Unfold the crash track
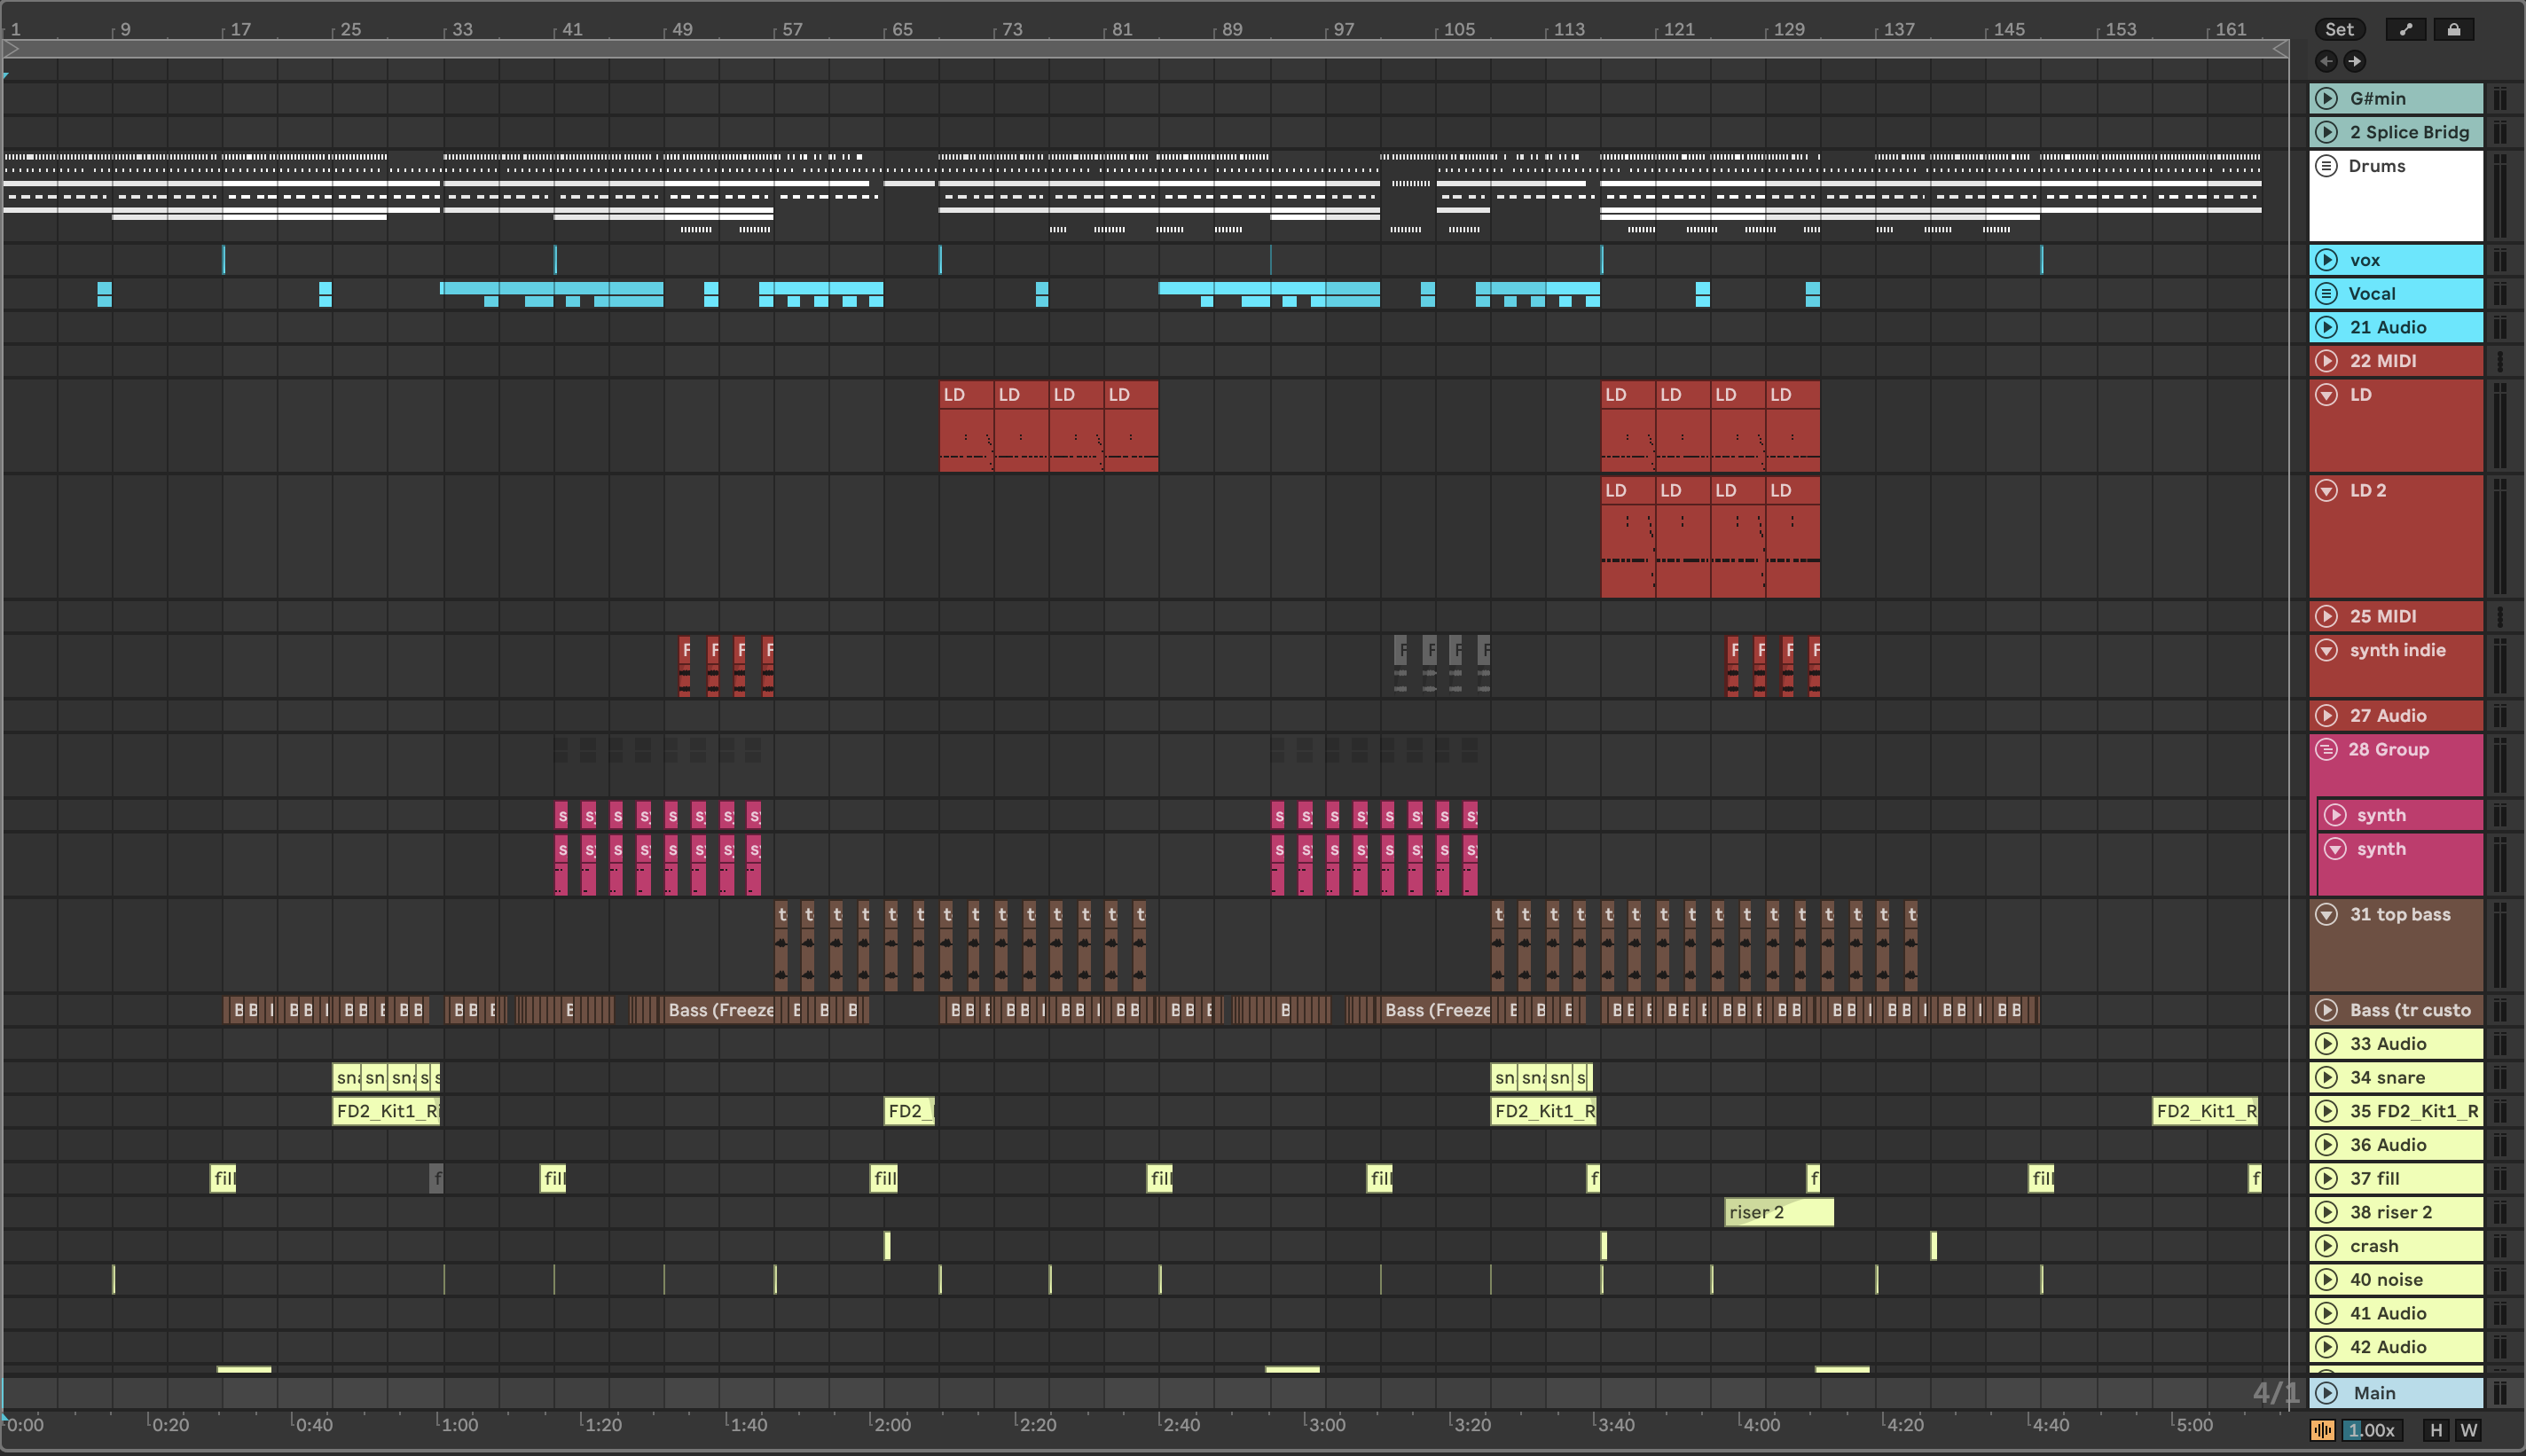This screenshot has width=2526, height=1456. point(2326,1246)
